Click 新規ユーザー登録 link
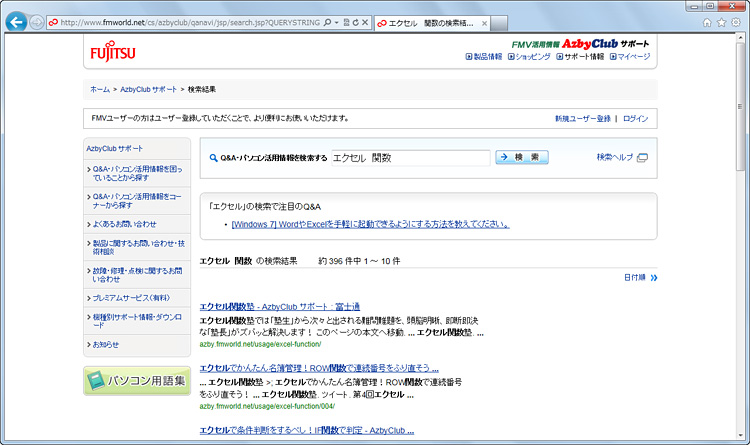The height and width of the screenshot is (445, 750). point(583,119)
